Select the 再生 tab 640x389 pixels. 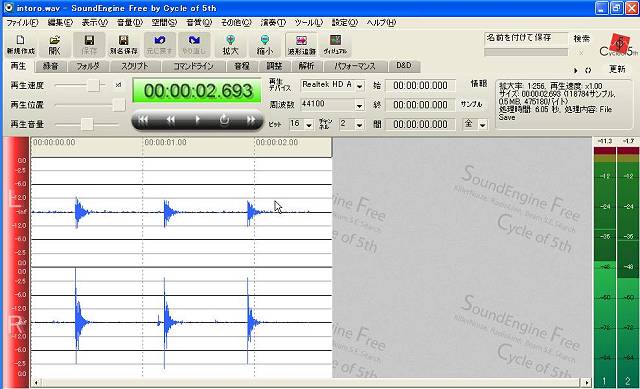point(18,66)
